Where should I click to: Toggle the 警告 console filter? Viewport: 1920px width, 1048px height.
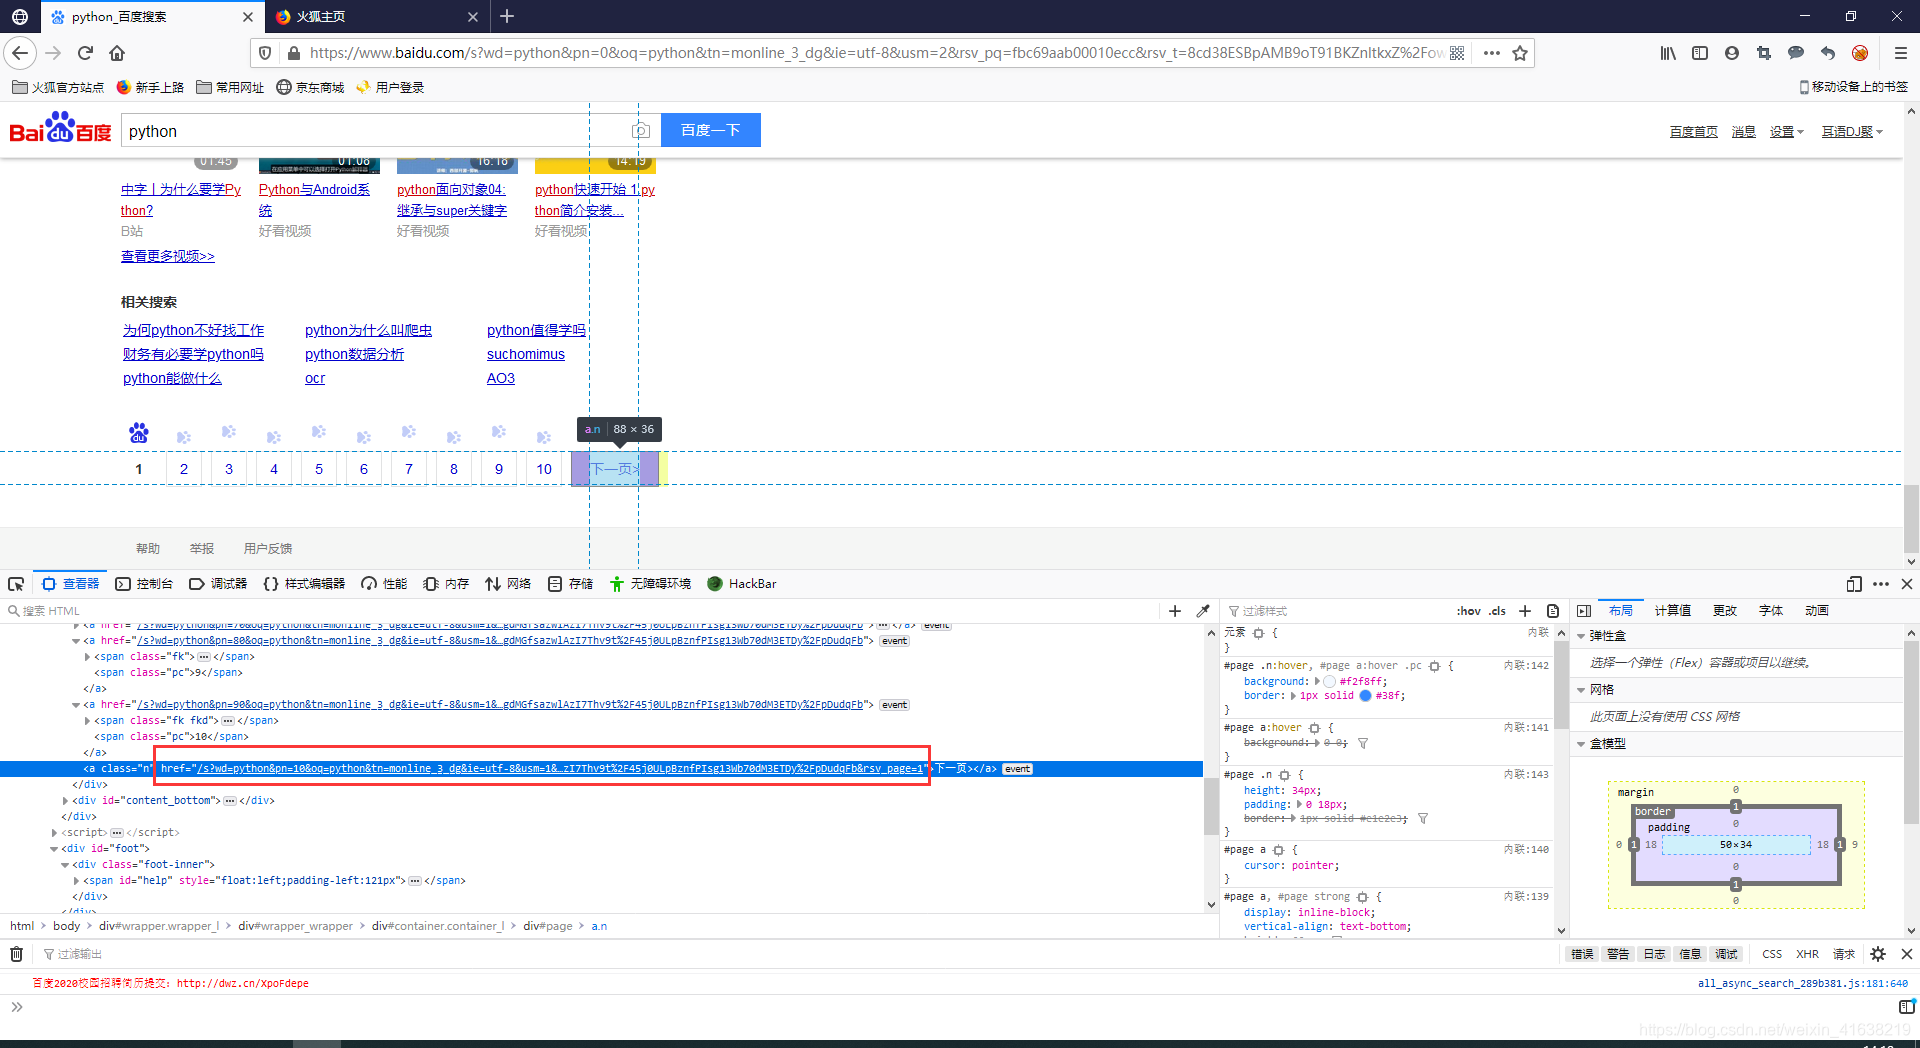coord(1618,954)
